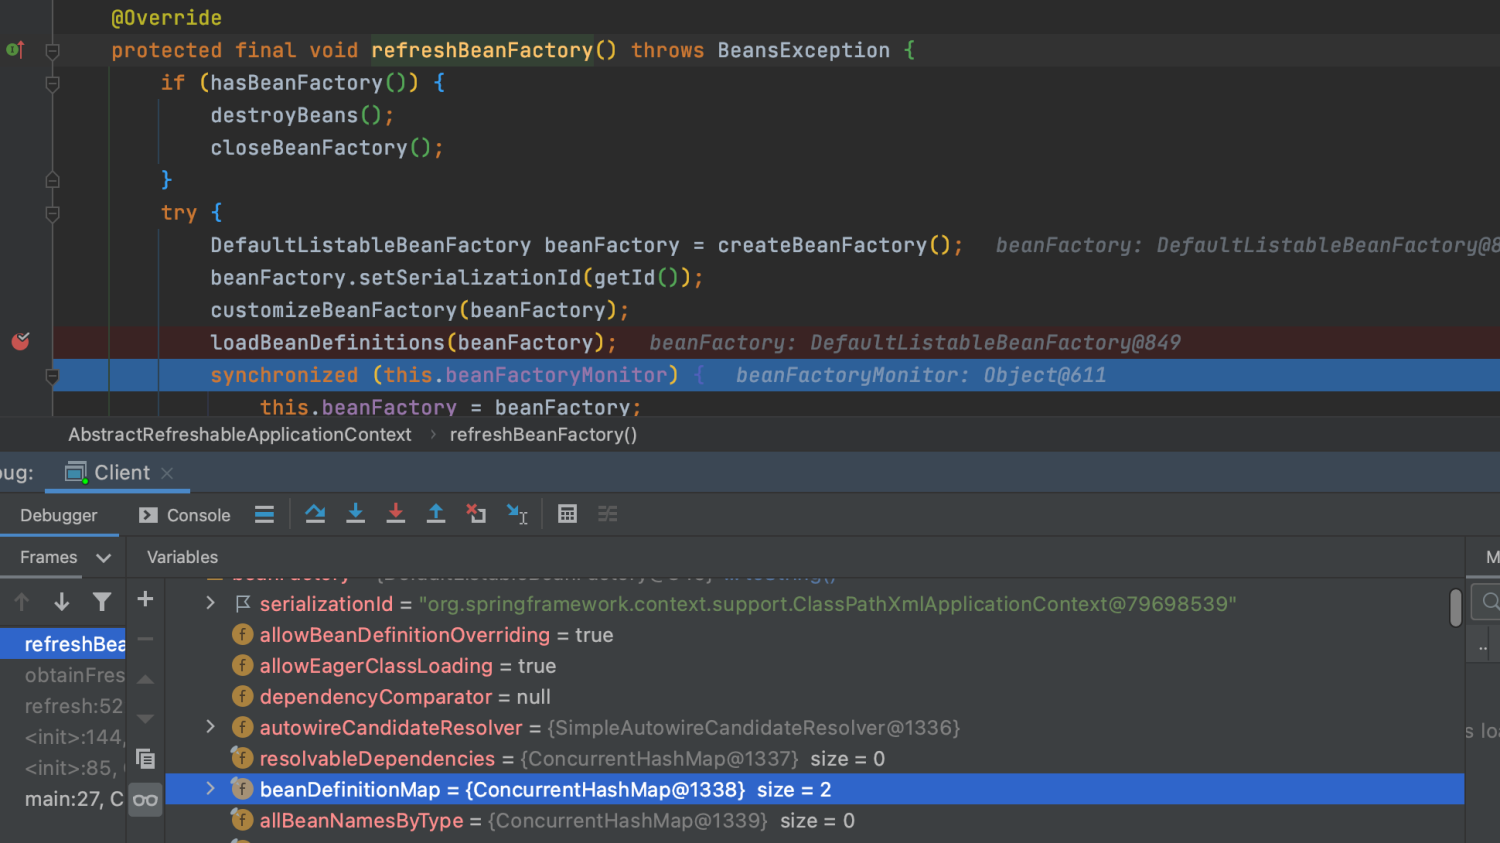
Task: Open the Frames dropdown chevron
Action: [103, 558]
